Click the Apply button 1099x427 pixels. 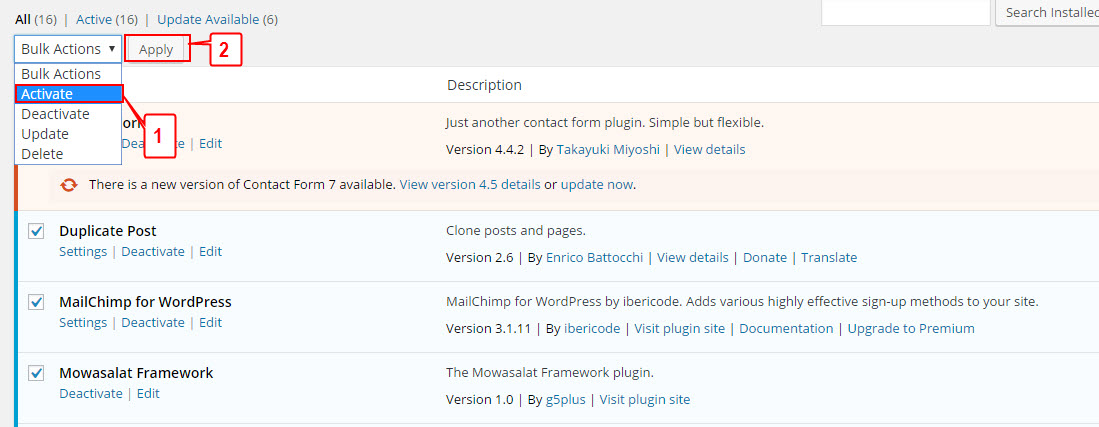click(x=156, y=49)
